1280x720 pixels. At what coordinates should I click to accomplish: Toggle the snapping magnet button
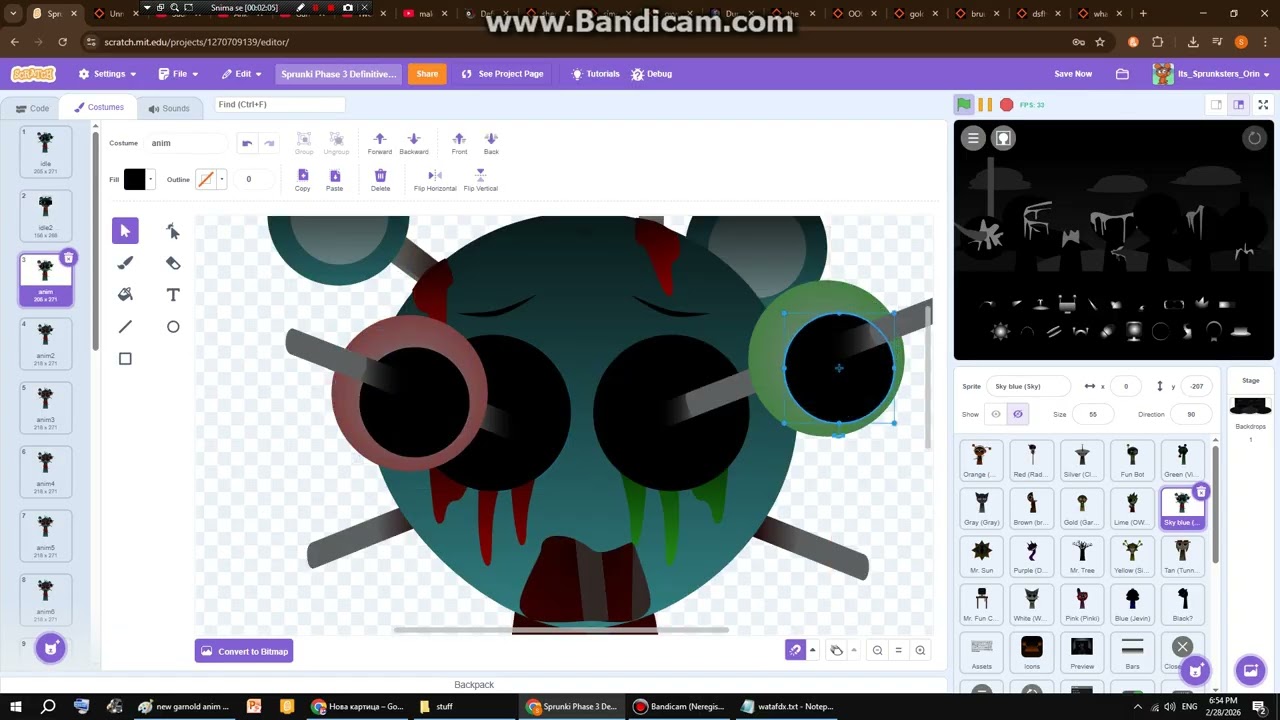point(795,651)
